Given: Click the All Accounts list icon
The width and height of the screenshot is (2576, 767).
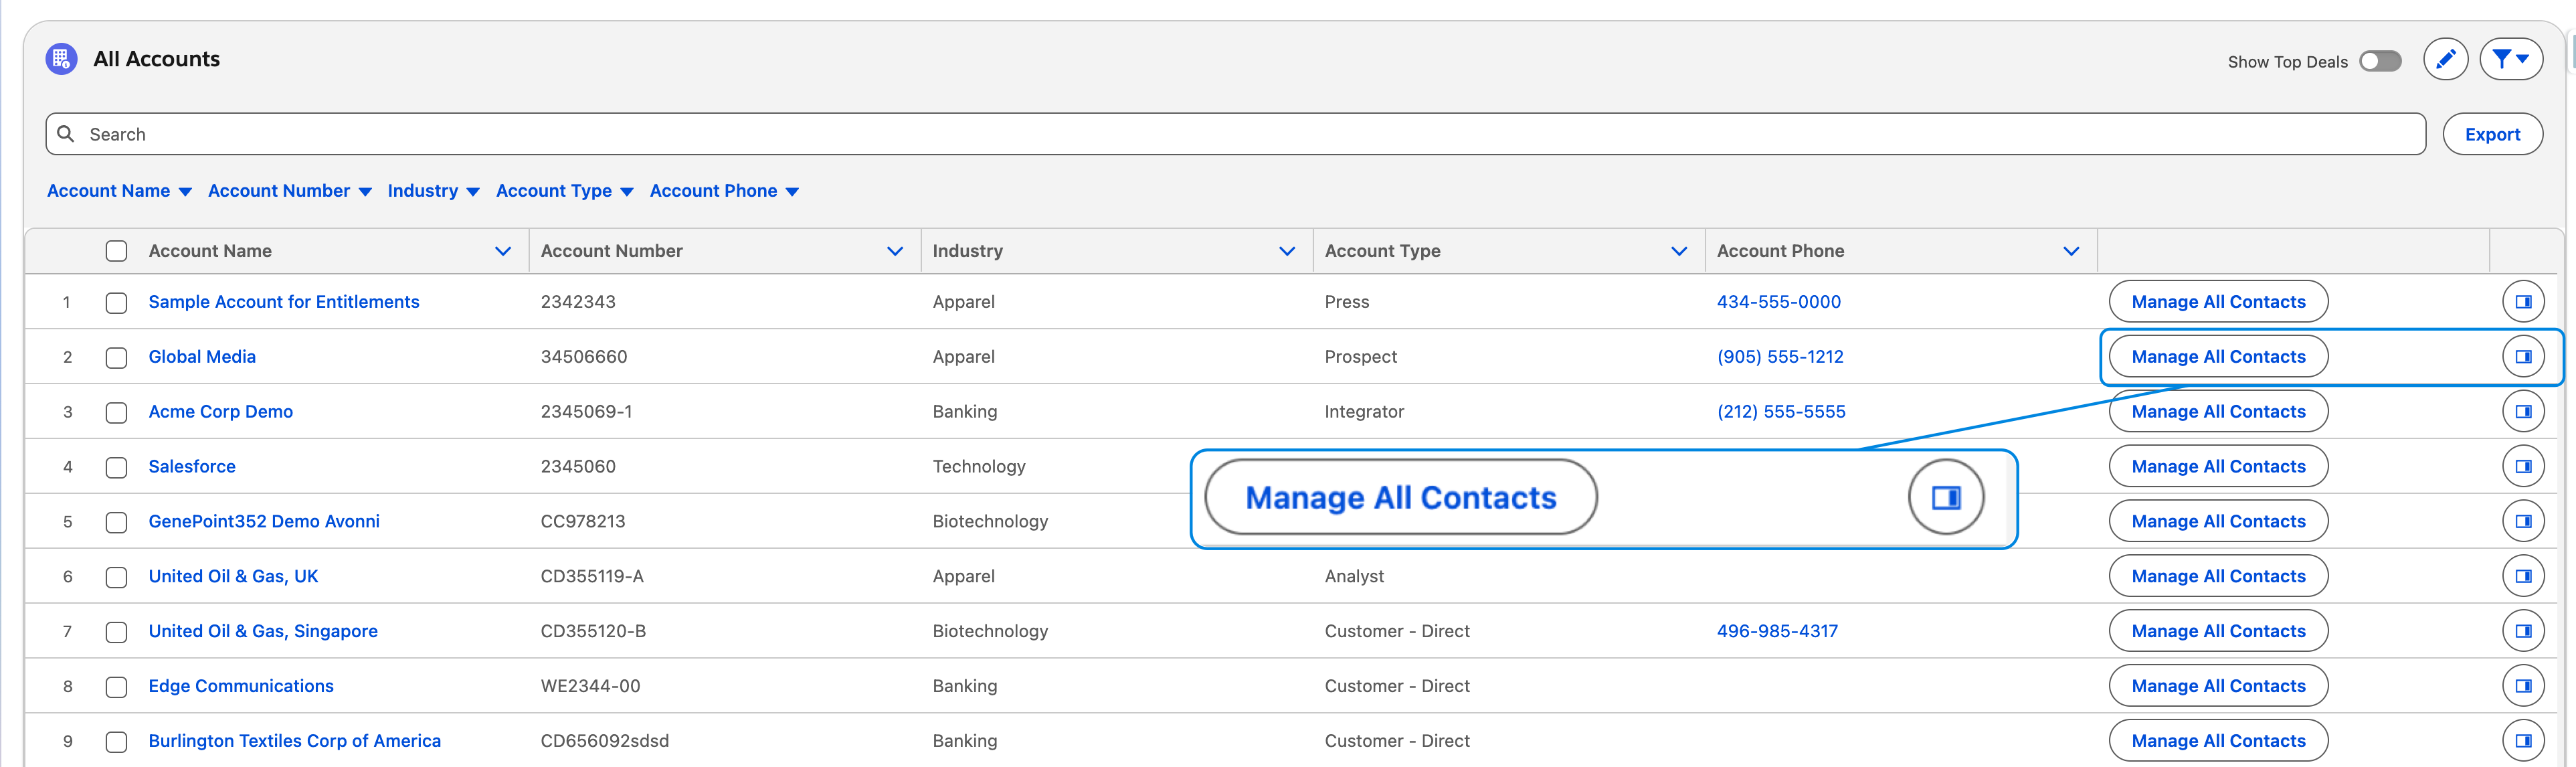Looking at the screenshot, I should [61, 59].
